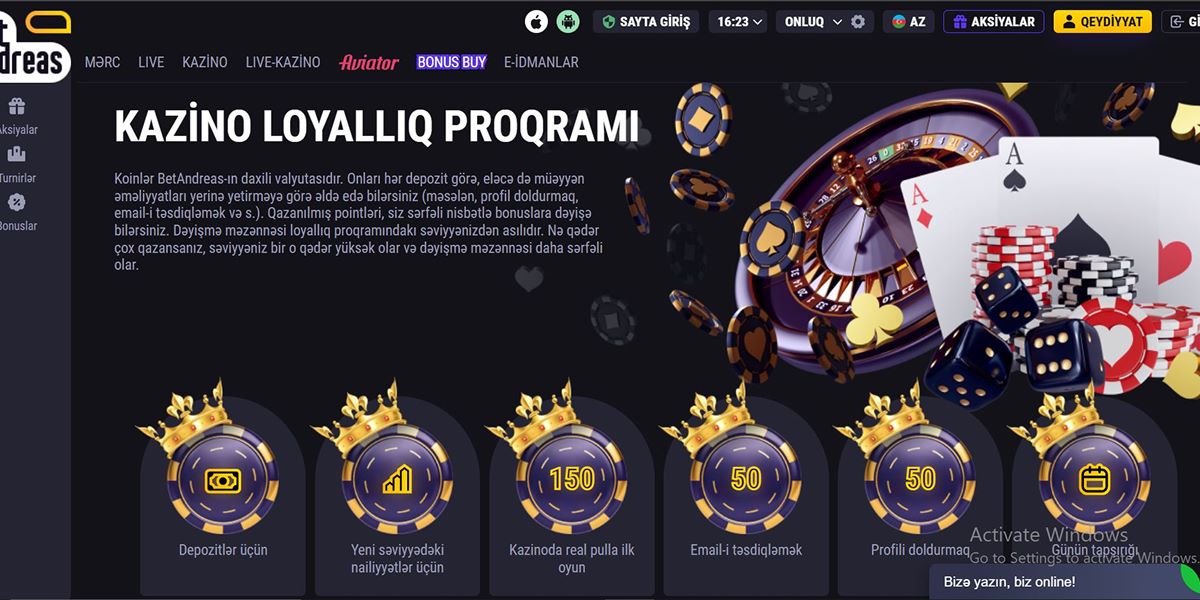Expand the 16:23 time zone dropdown
Viewport: 1200px width, 600px height.
[x=740, y=22]
